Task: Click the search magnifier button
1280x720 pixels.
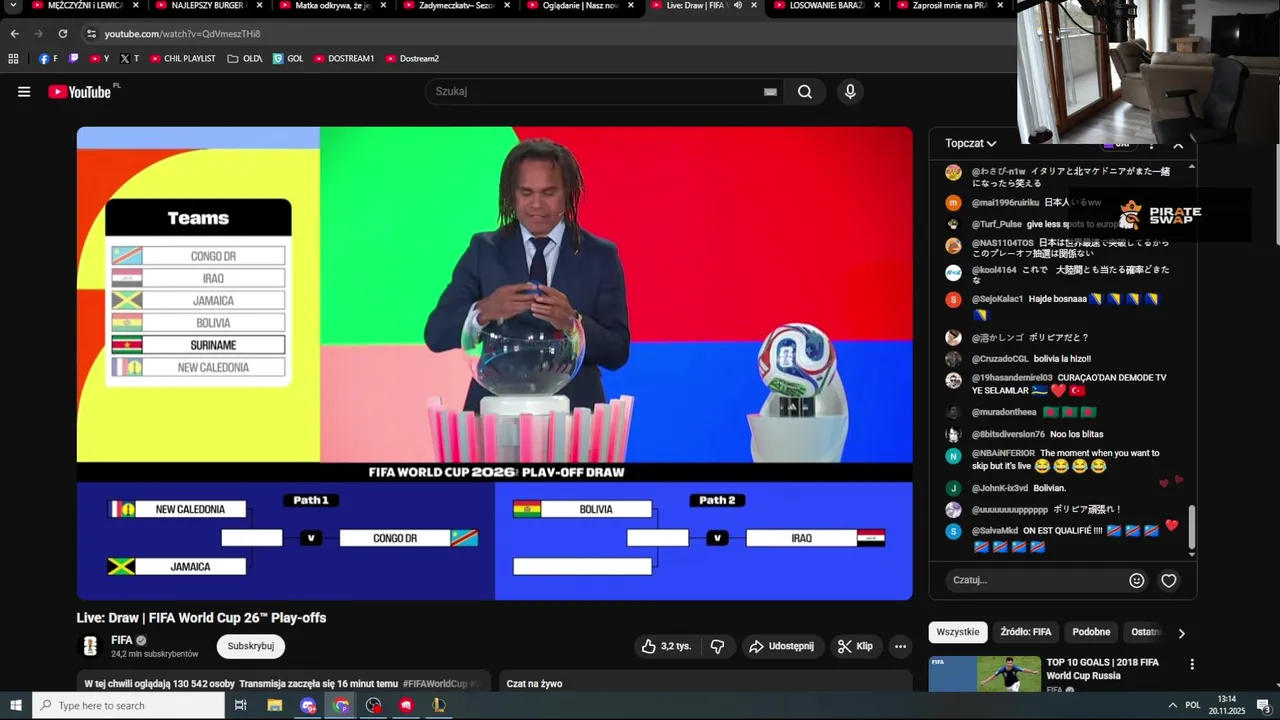Action: click(x=805, y=92)
